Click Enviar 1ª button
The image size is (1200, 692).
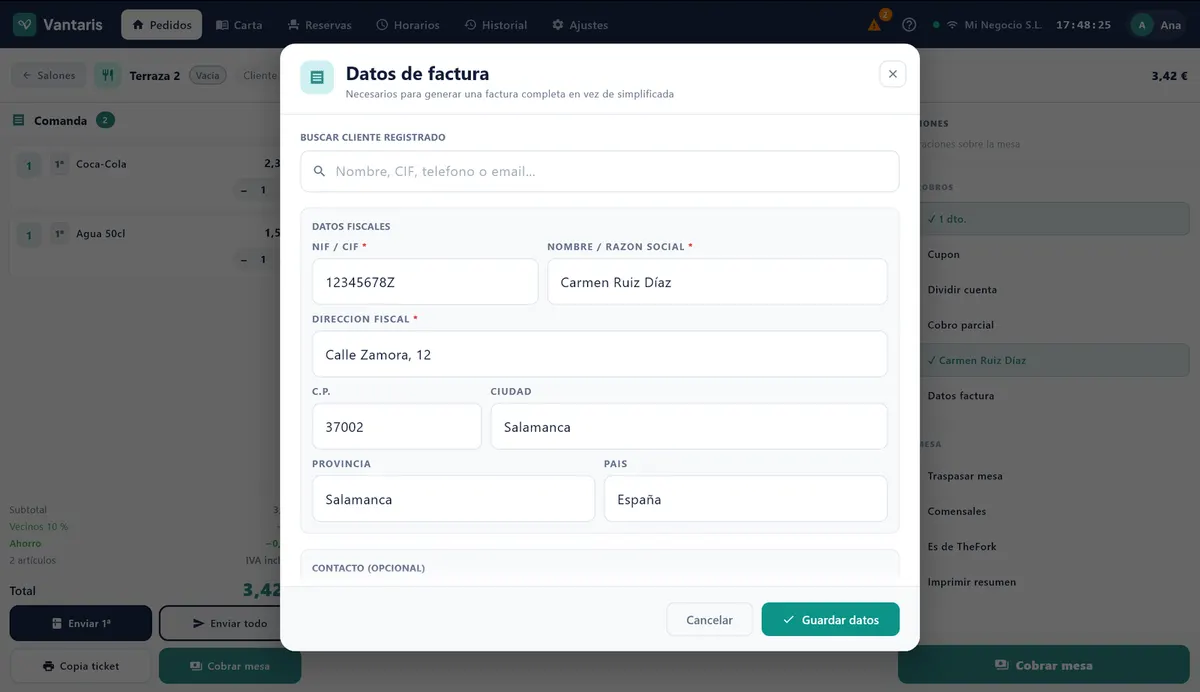[81, 623]
